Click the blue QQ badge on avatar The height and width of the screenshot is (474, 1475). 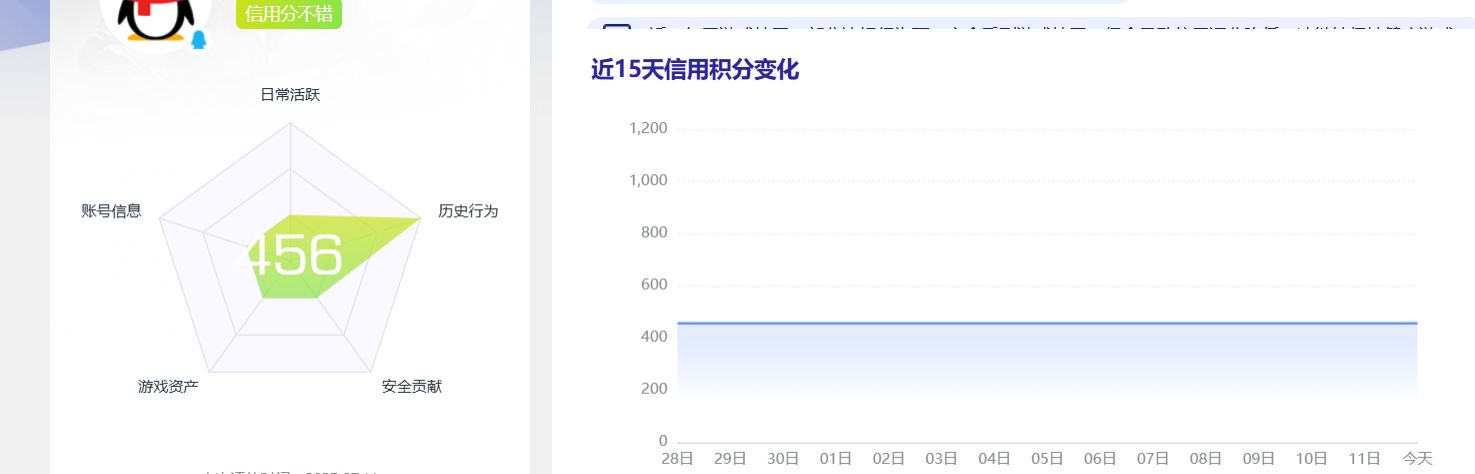[x=199, y=40]
